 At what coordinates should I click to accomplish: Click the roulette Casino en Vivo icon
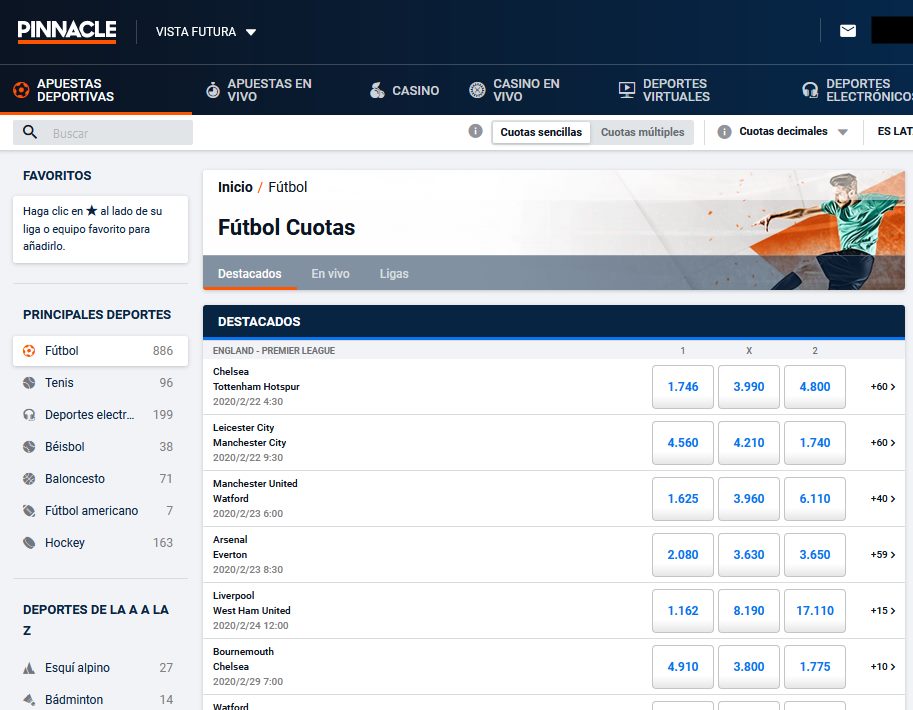point(477,90)
